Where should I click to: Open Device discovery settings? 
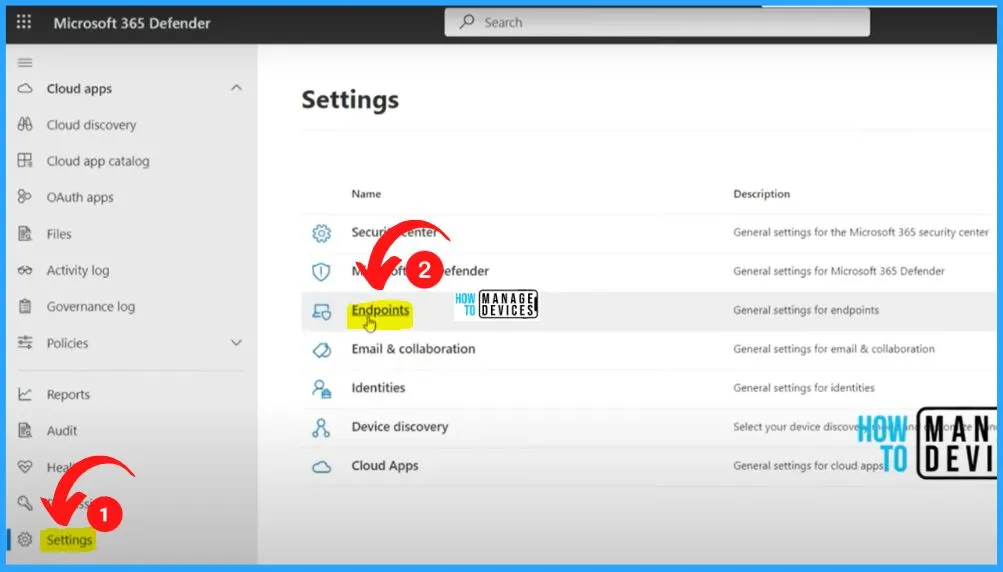coord(400,427)
